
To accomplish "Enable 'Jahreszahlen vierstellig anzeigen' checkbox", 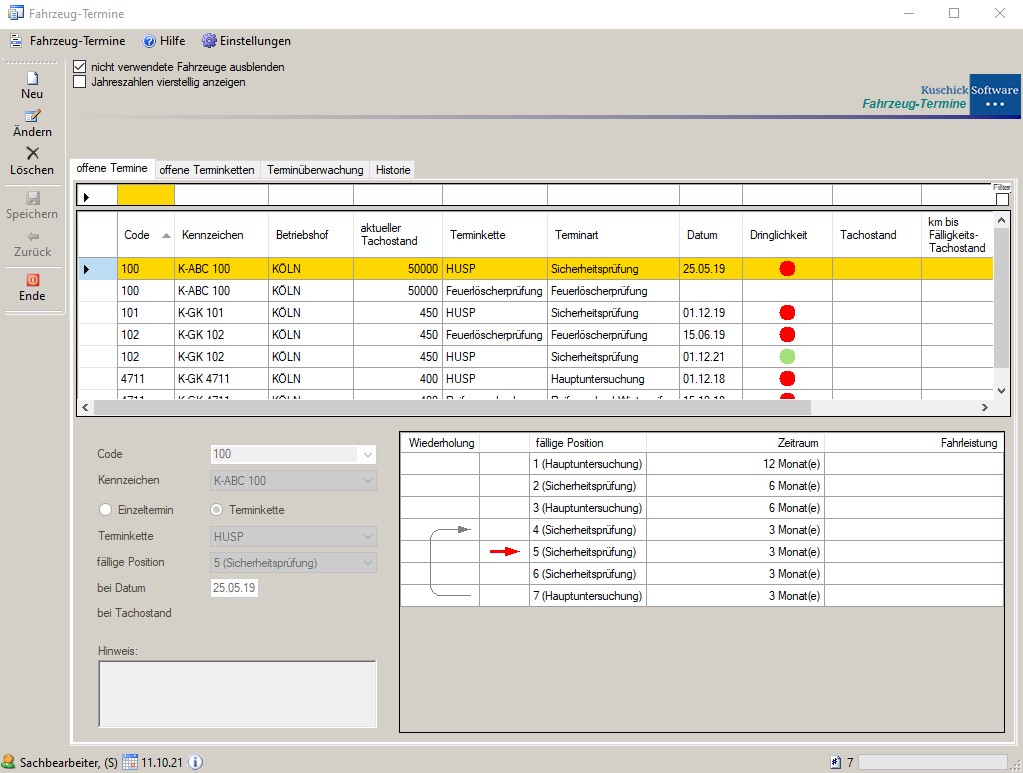I will pos(80,82).
